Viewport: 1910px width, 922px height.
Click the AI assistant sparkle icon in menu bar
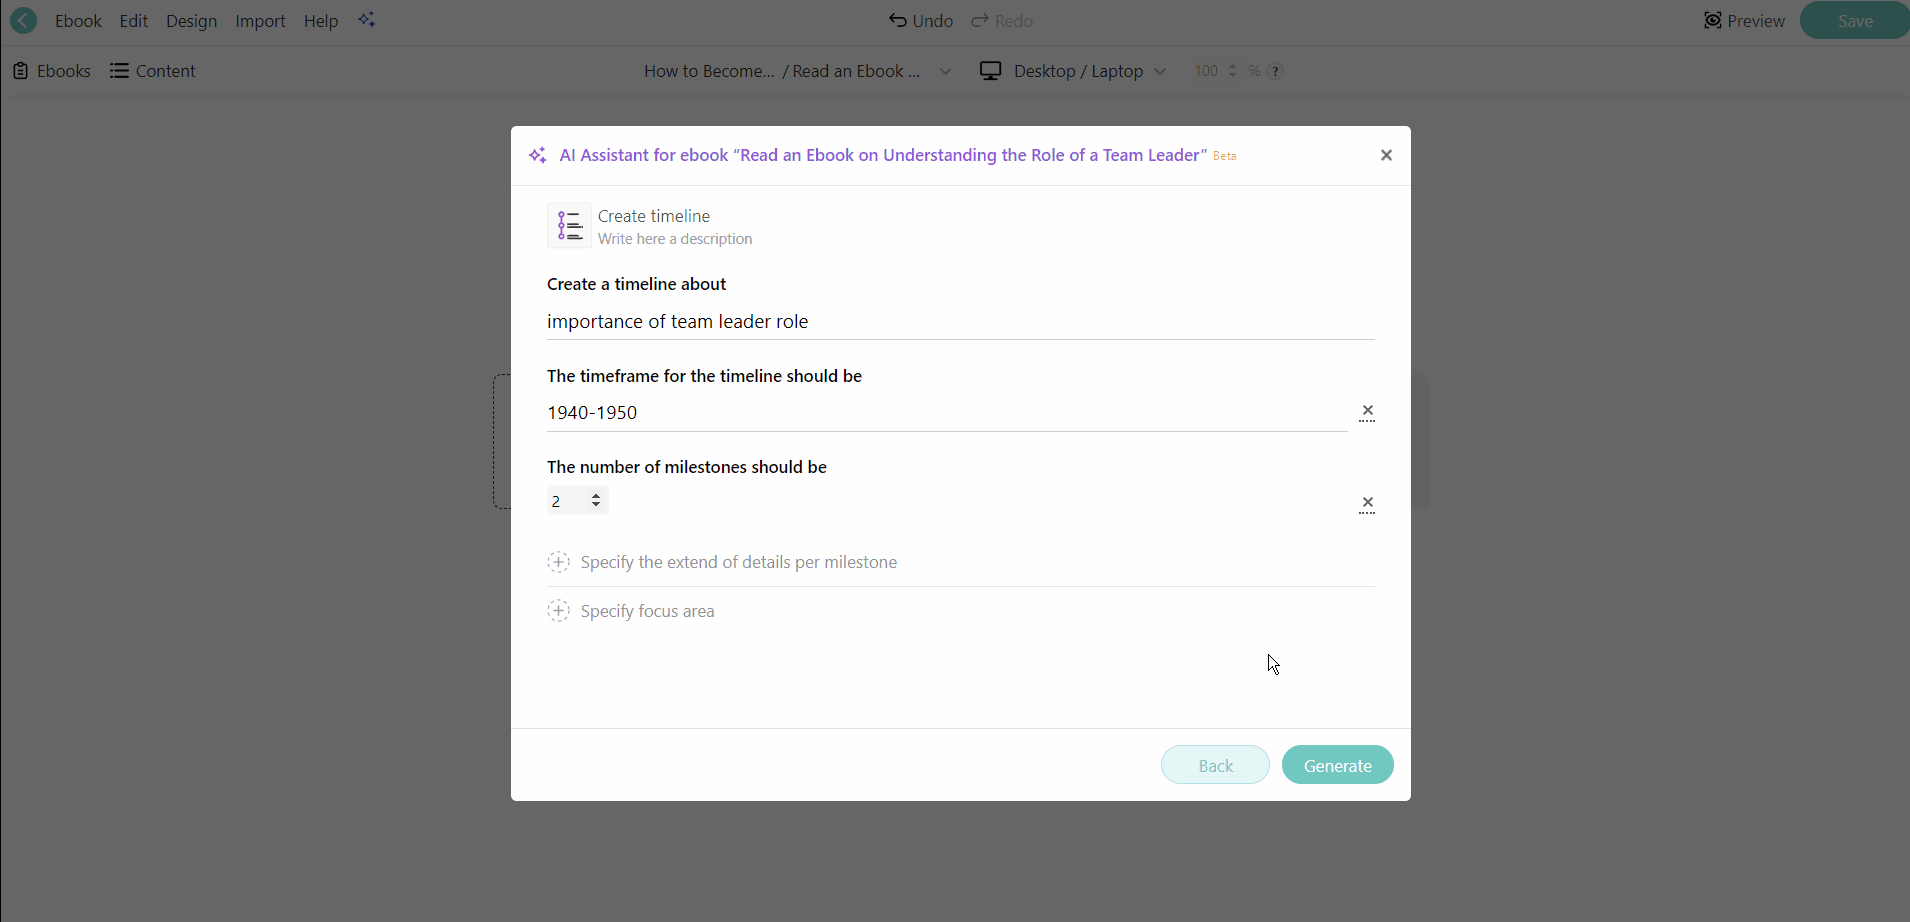point(367,20)
